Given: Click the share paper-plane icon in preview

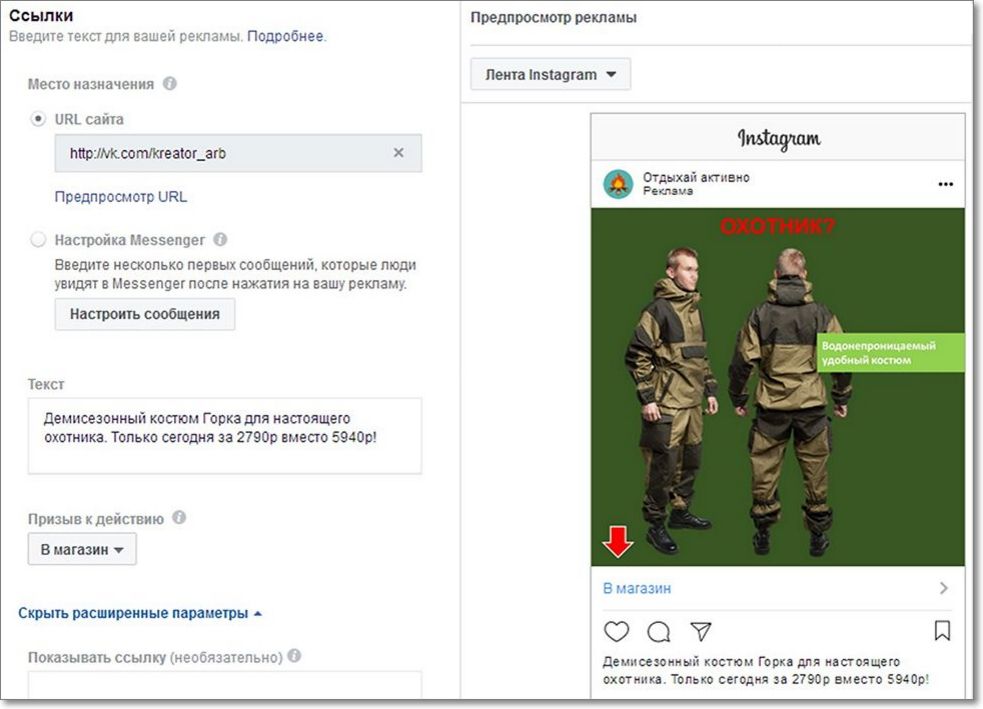Looking at the screenshot, I should [700, 631].
